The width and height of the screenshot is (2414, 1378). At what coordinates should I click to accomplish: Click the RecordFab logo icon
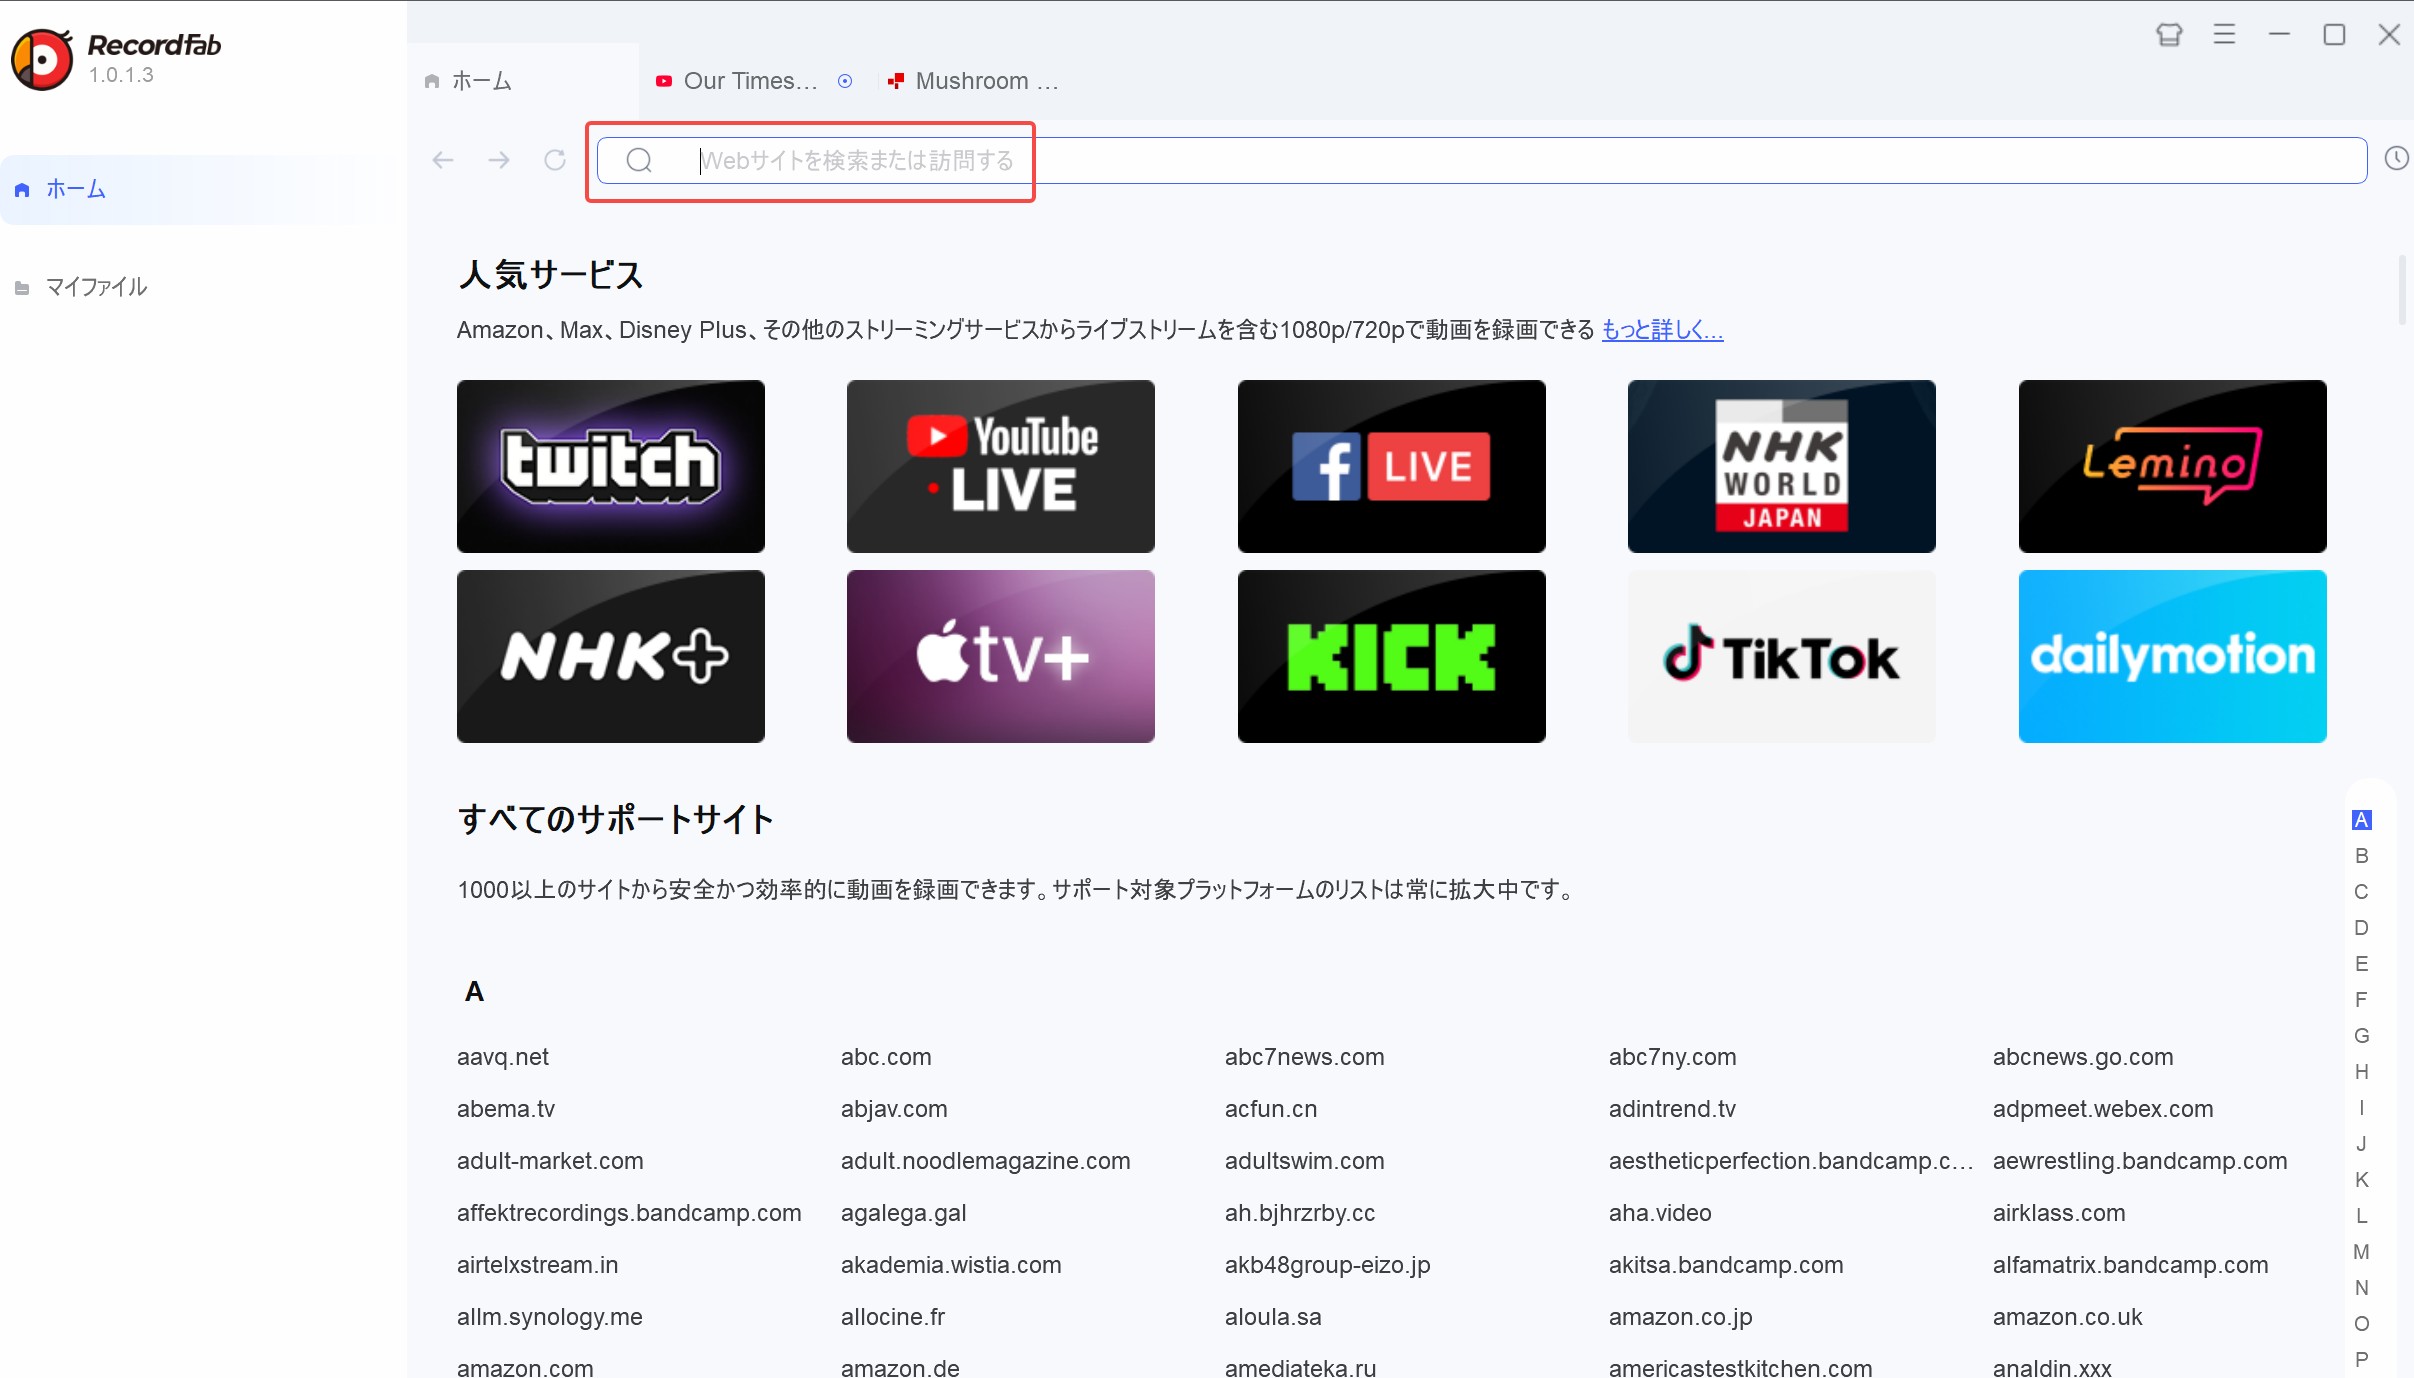click(42, 59)
